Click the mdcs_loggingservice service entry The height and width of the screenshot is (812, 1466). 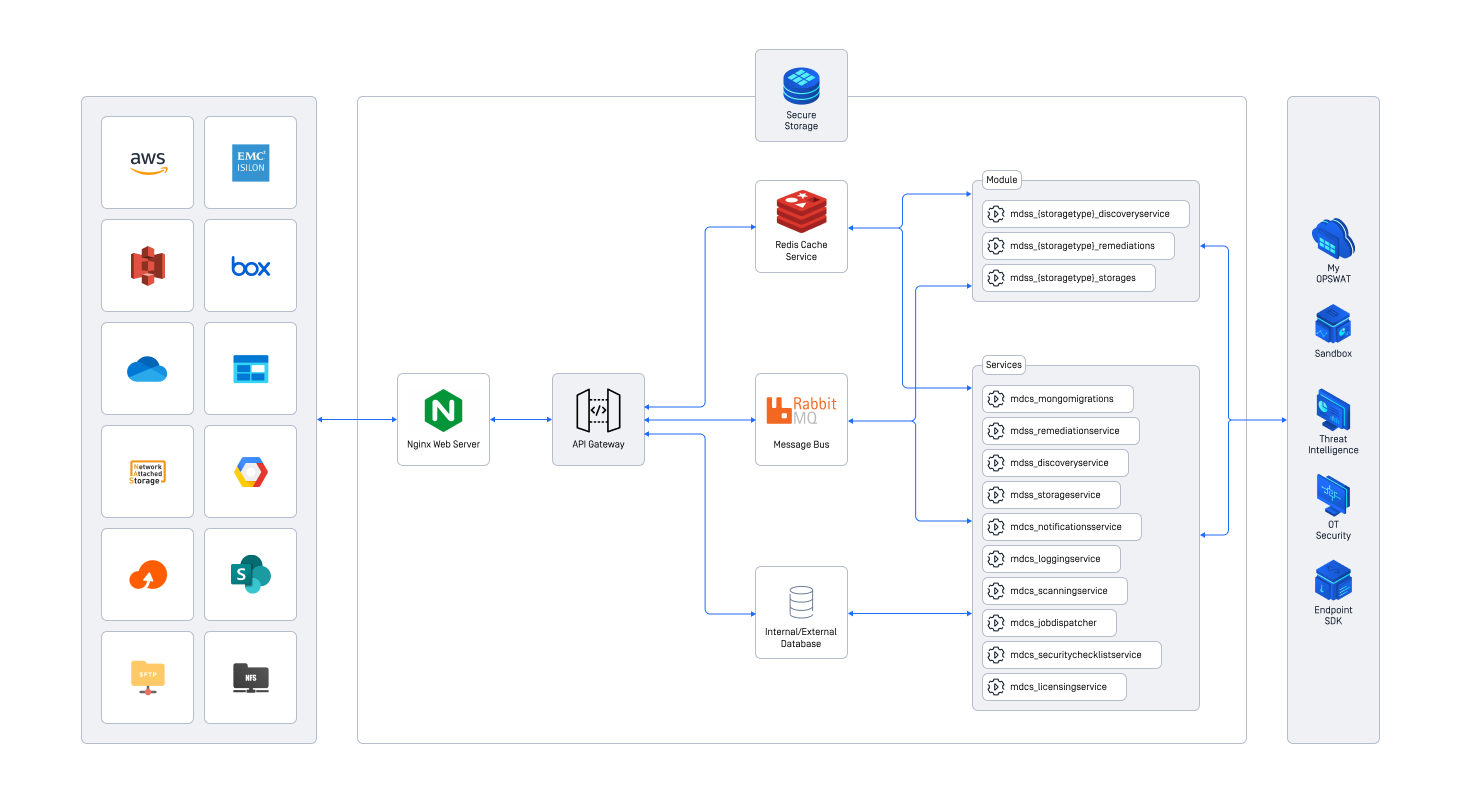click(x=1052, y=559)
